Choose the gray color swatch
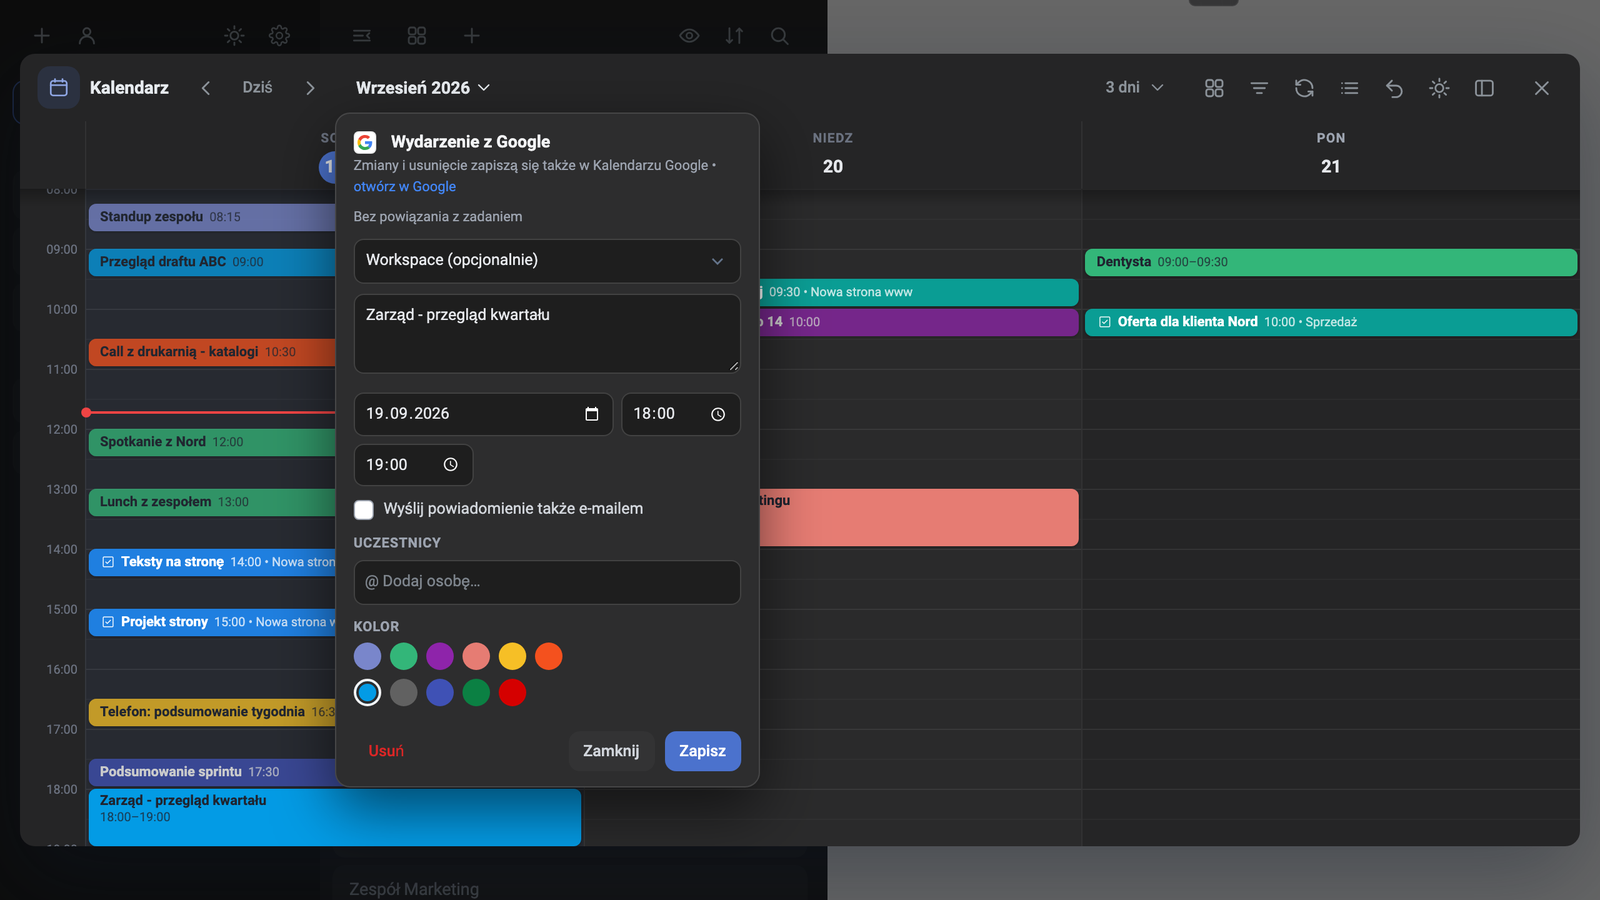1600x900 pixels. [404, 692]
